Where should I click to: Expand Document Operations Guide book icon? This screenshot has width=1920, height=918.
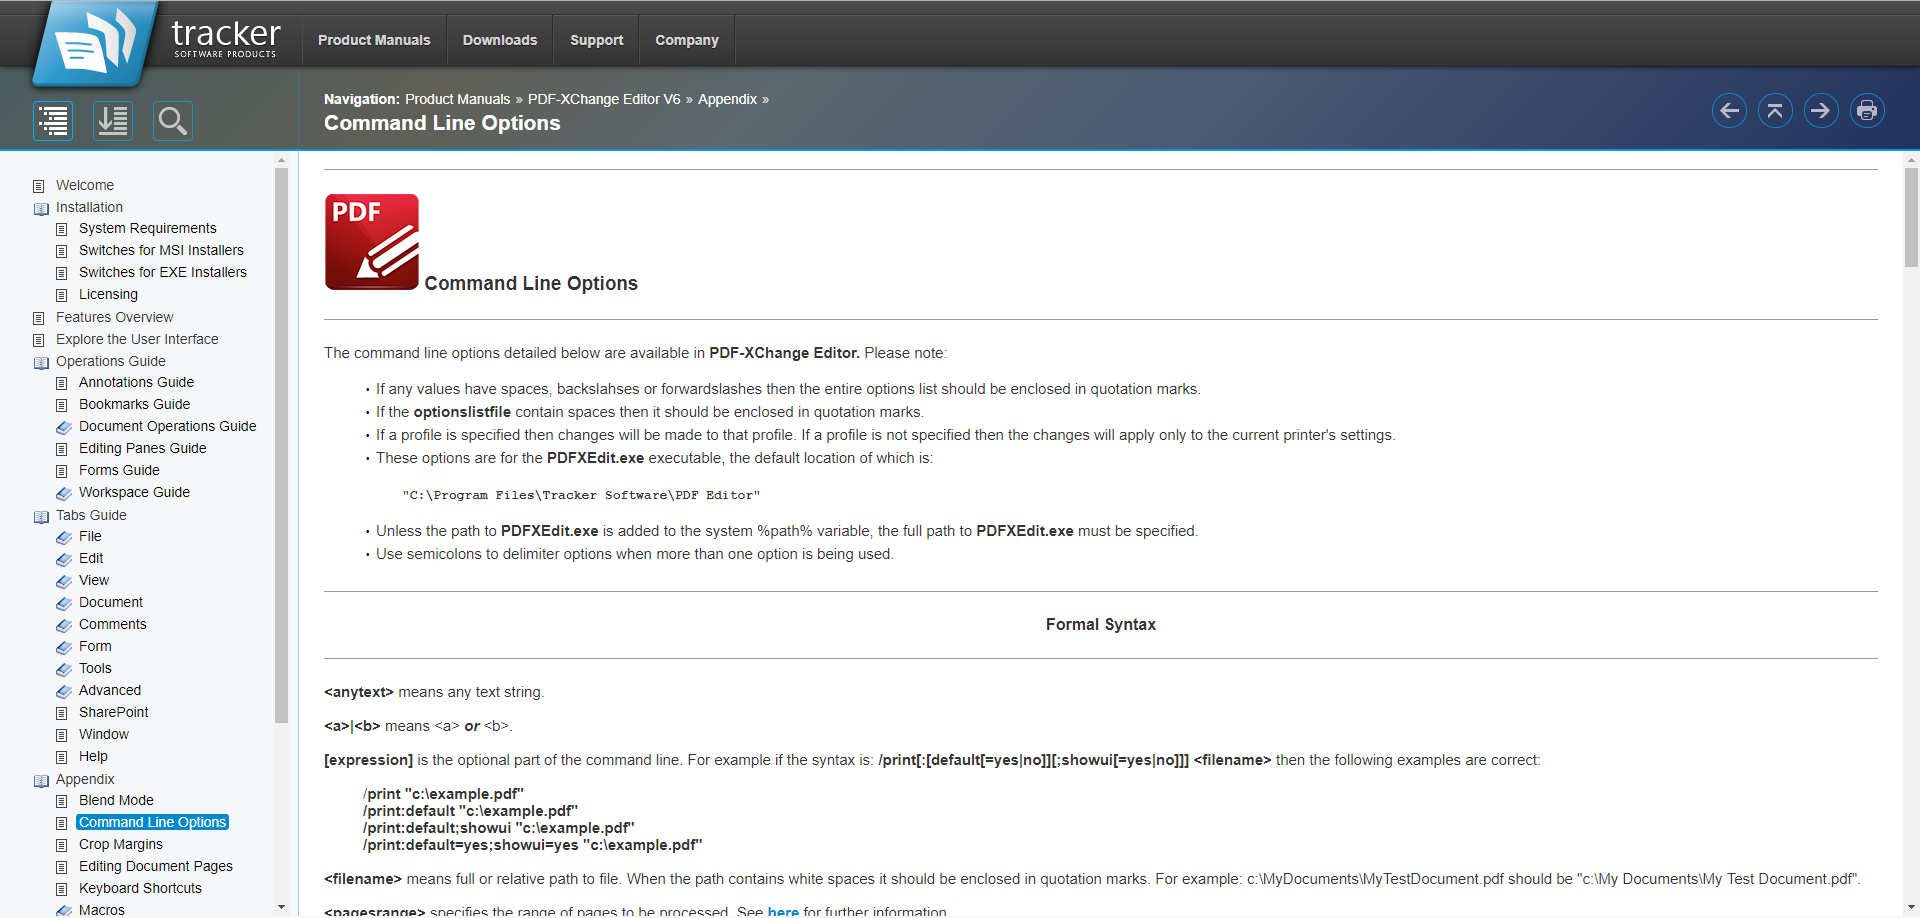pos(64,427)
